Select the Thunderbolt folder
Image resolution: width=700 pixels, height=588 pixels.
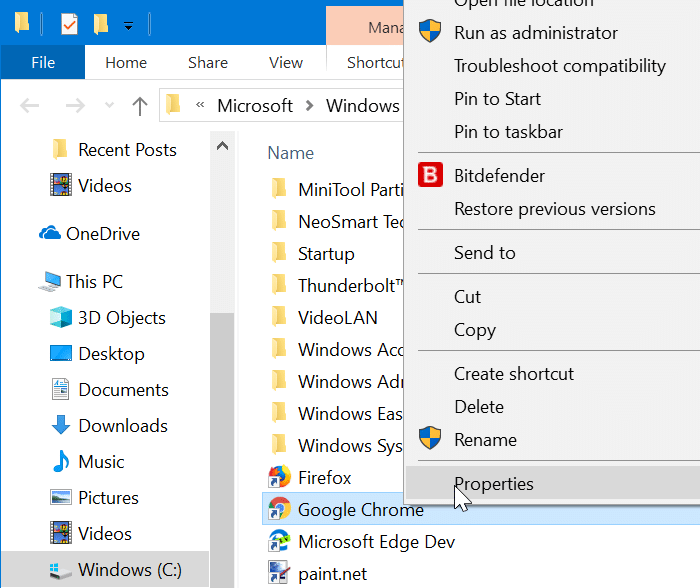pyautogui.click(x=337, y=286)
